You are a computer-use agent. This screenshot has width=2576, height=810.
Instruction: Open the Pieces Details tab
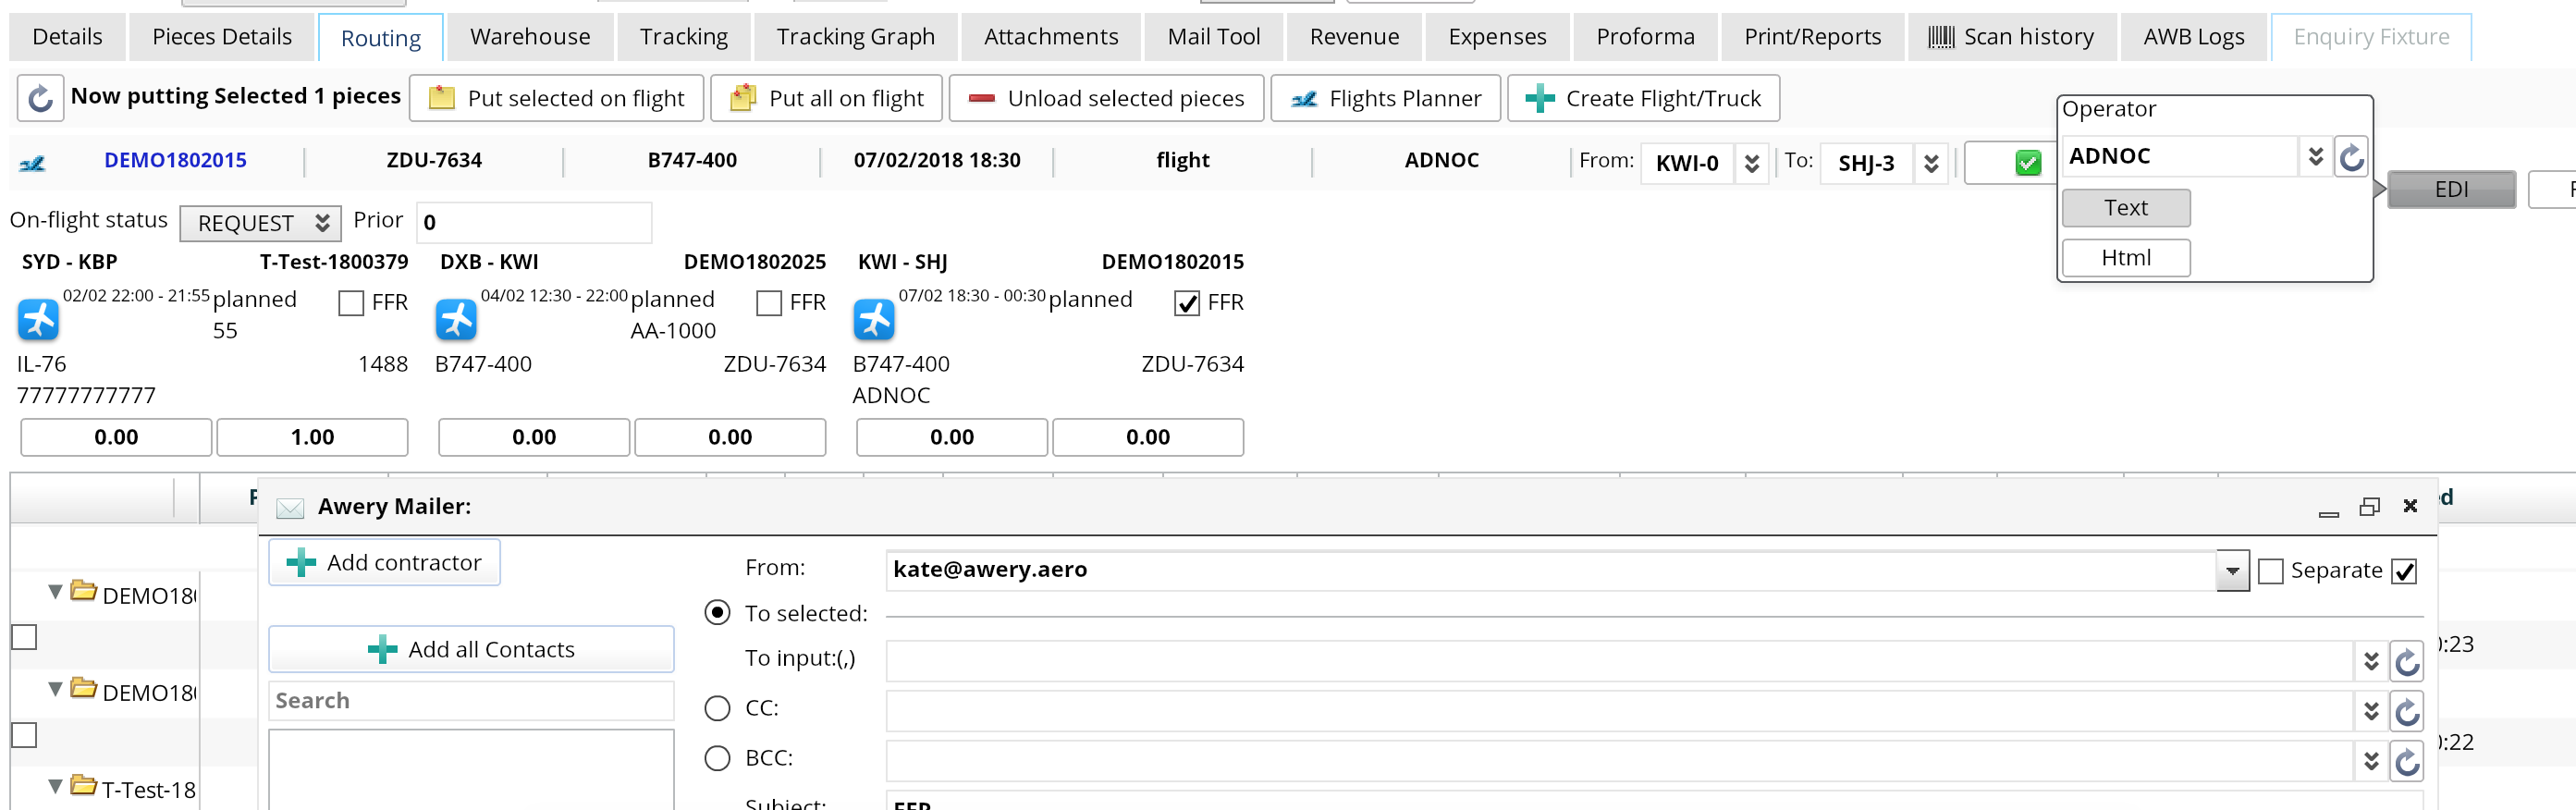(x=222, y=37)
